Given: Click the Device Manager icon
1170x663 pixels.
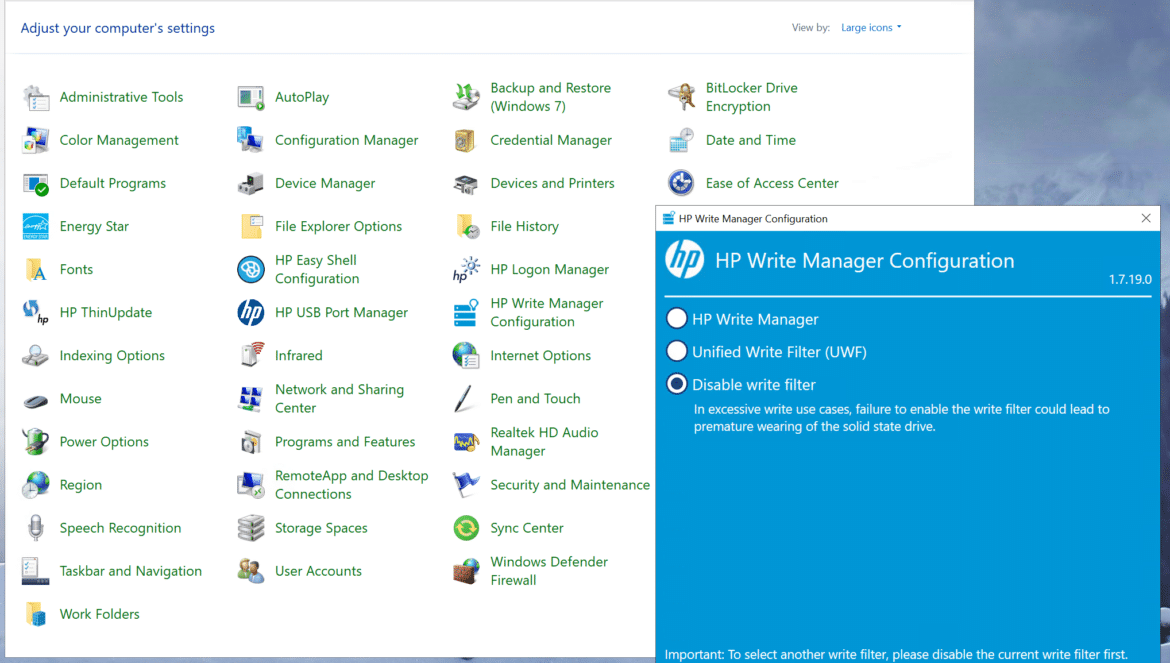Looking at the screenshot, I should pos(251,183).
